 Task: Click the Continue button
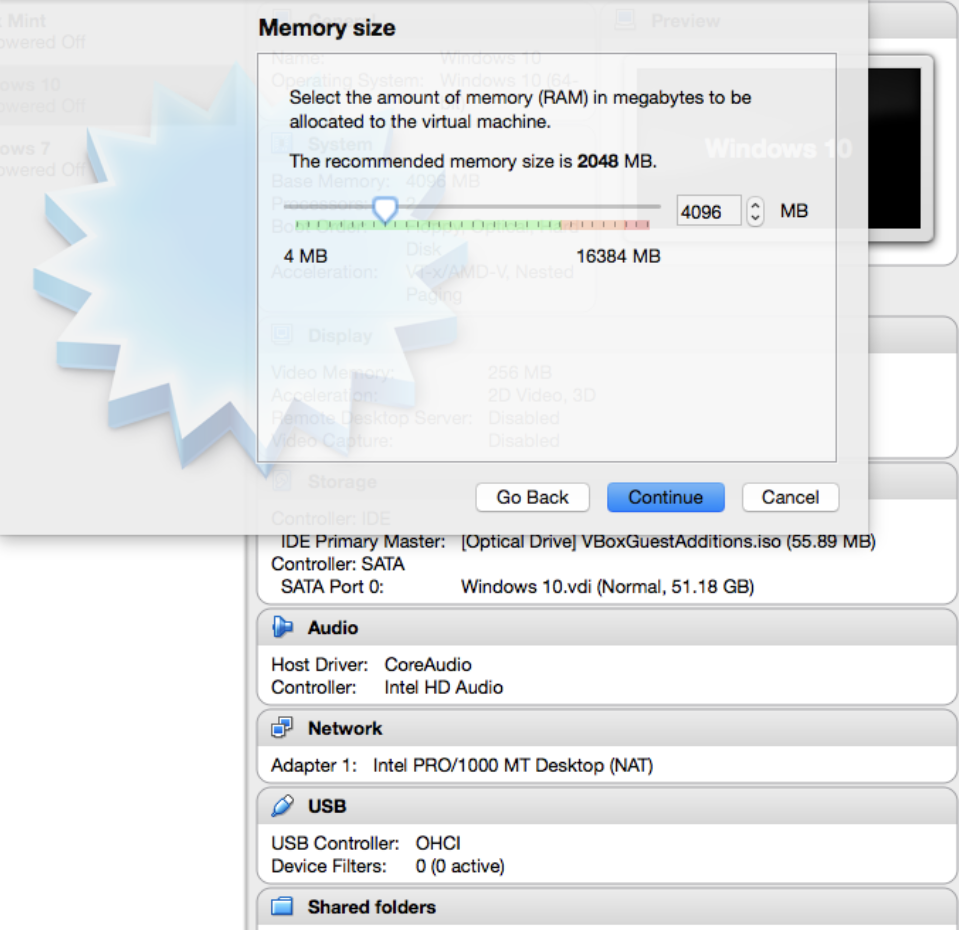coord(665,497)
